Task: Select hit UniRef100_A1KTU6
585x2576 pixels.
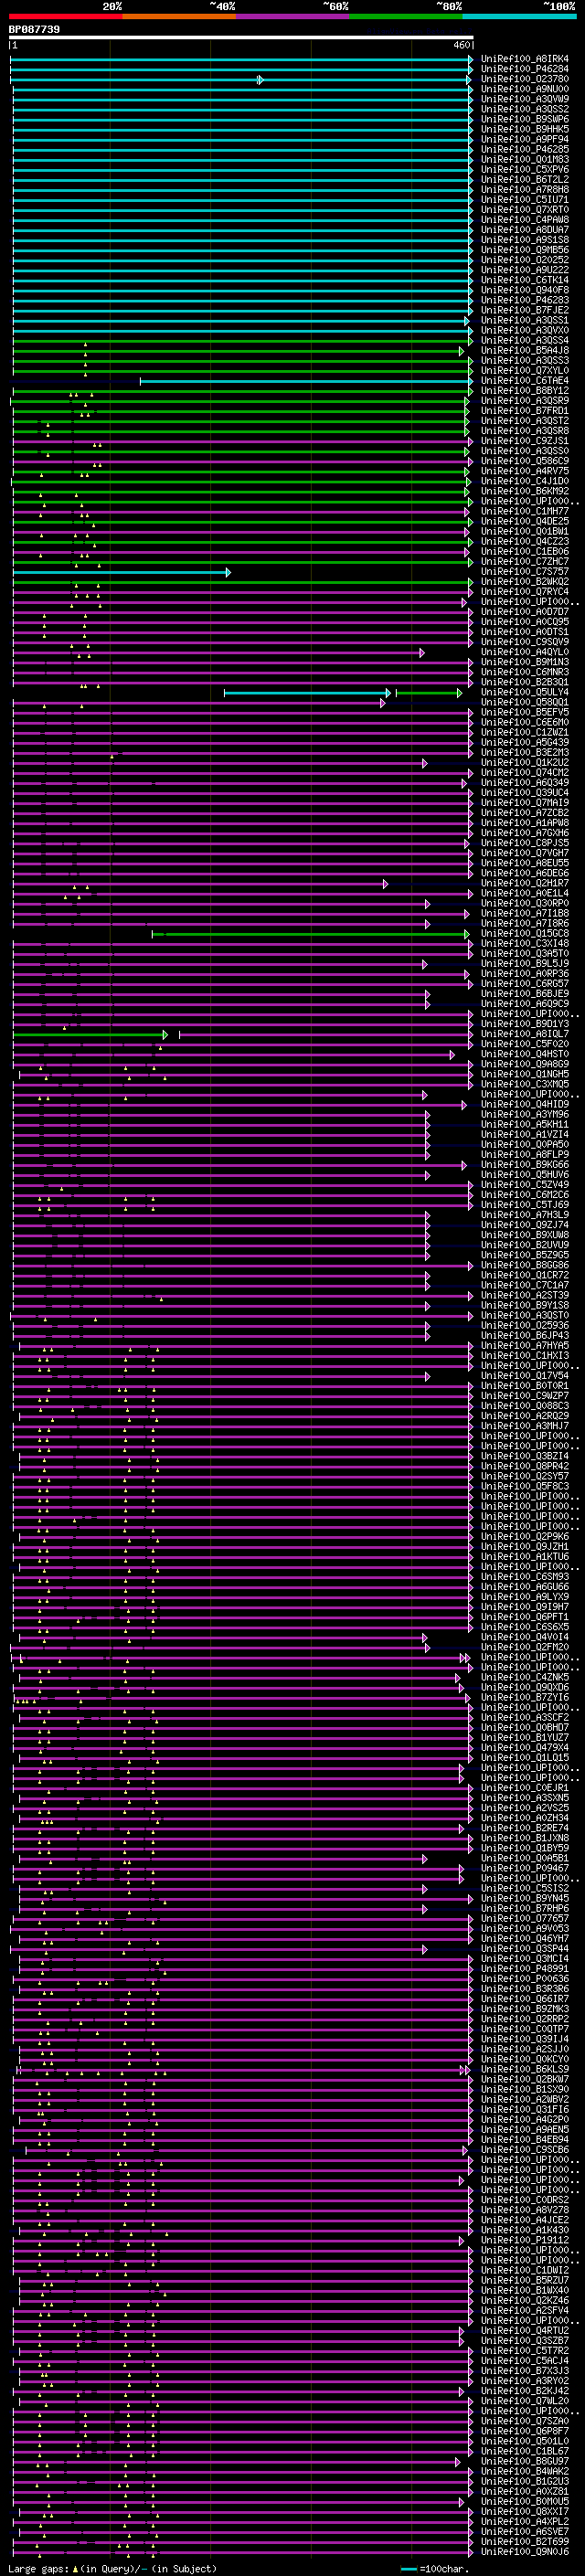Action: (525, 1557)
